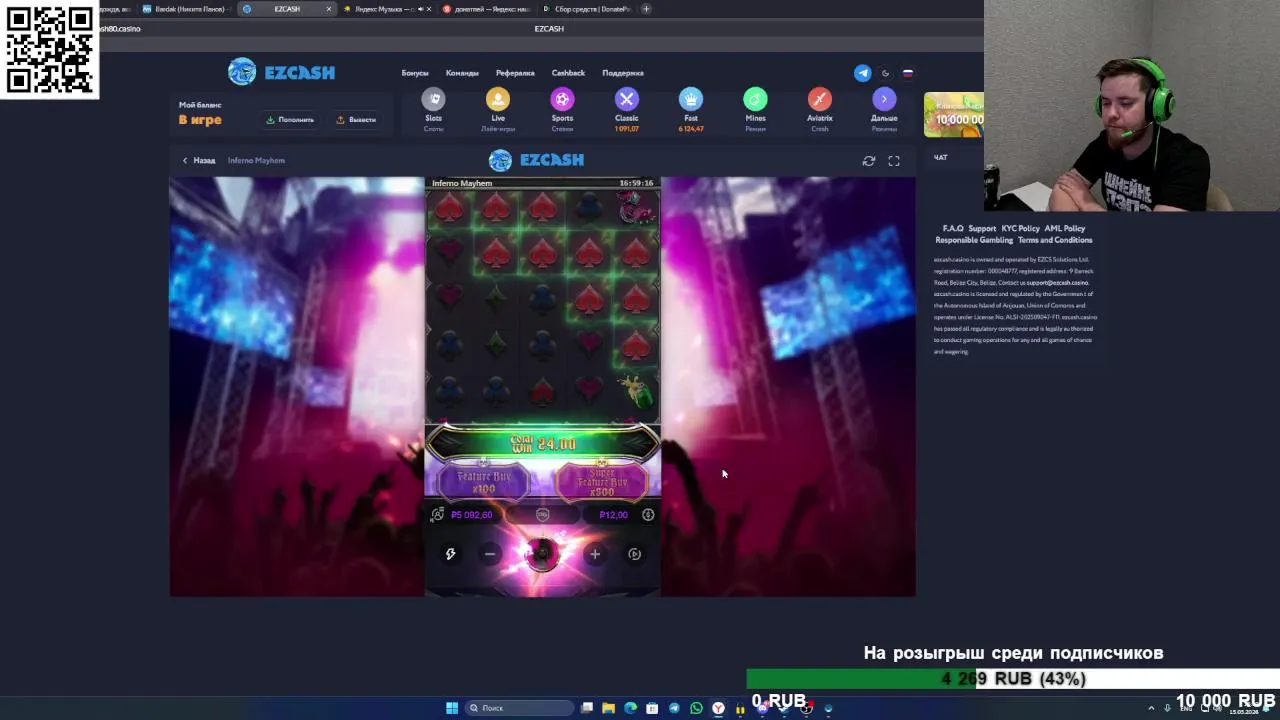
Task: Toggle turbo spin lightning icon
Action: click(x=450, y=554)
